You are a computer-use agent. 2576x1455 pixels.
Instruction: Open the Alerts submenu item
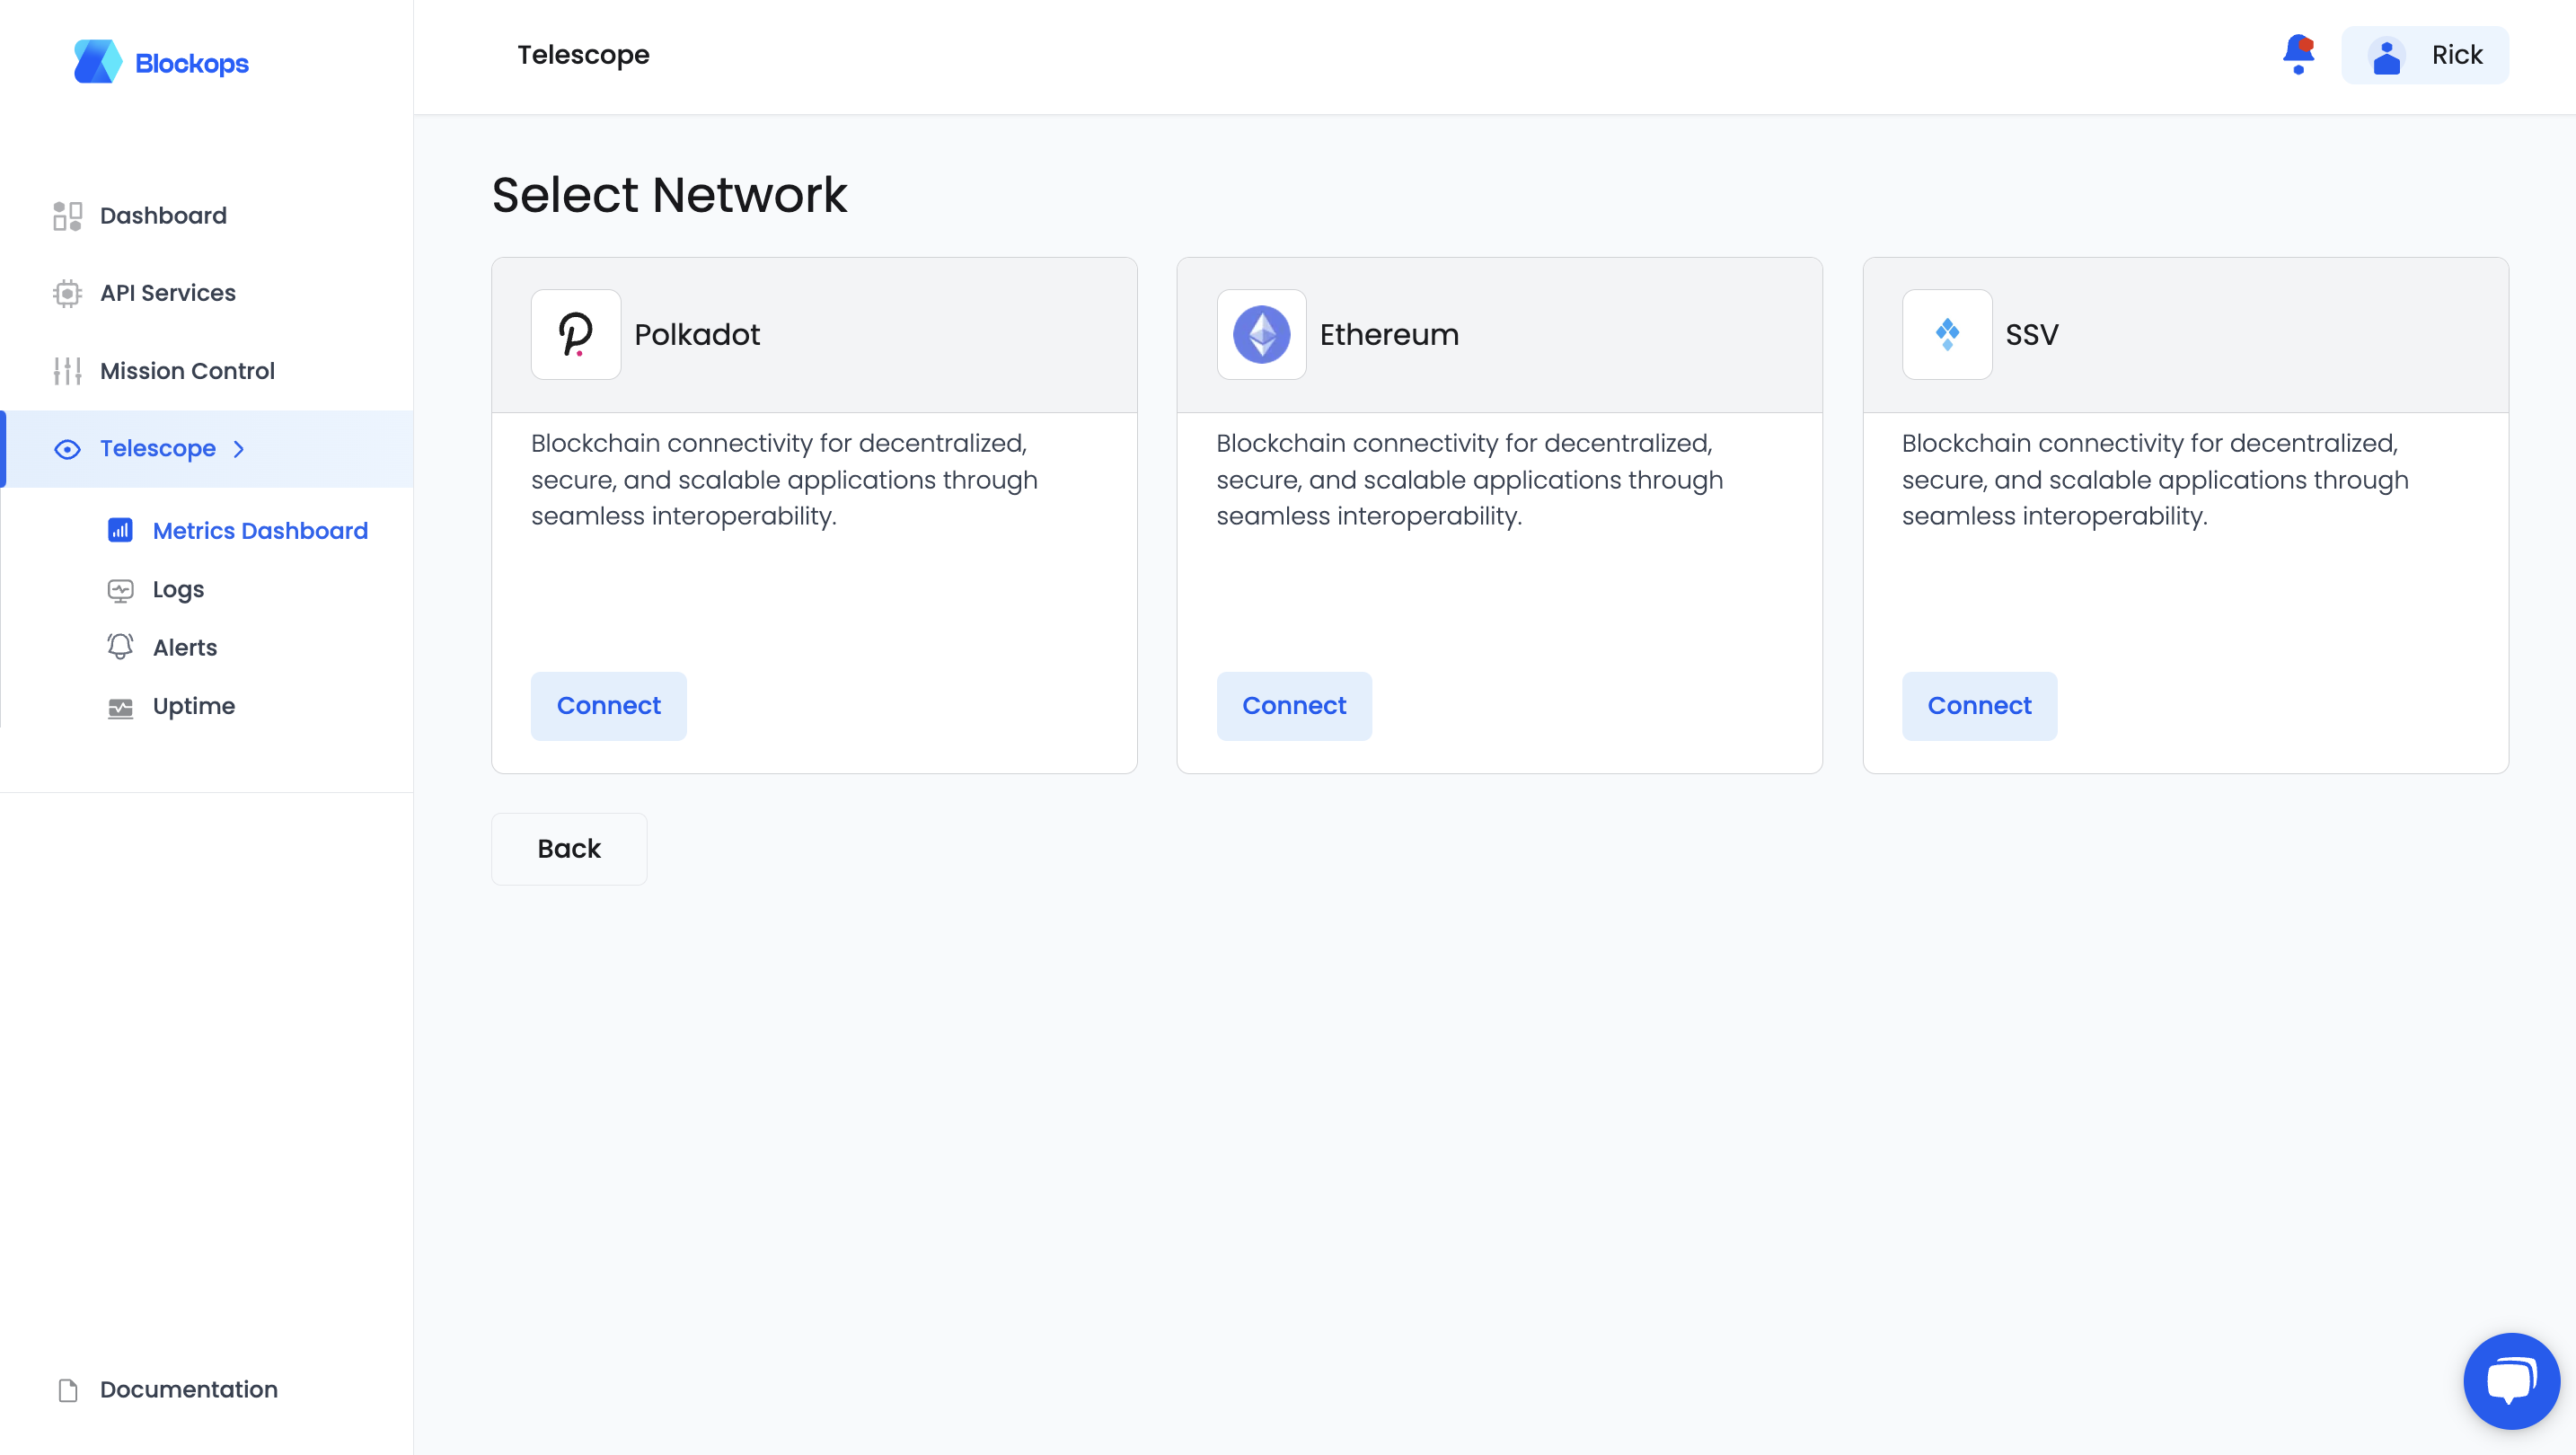(x=185, y=647)
